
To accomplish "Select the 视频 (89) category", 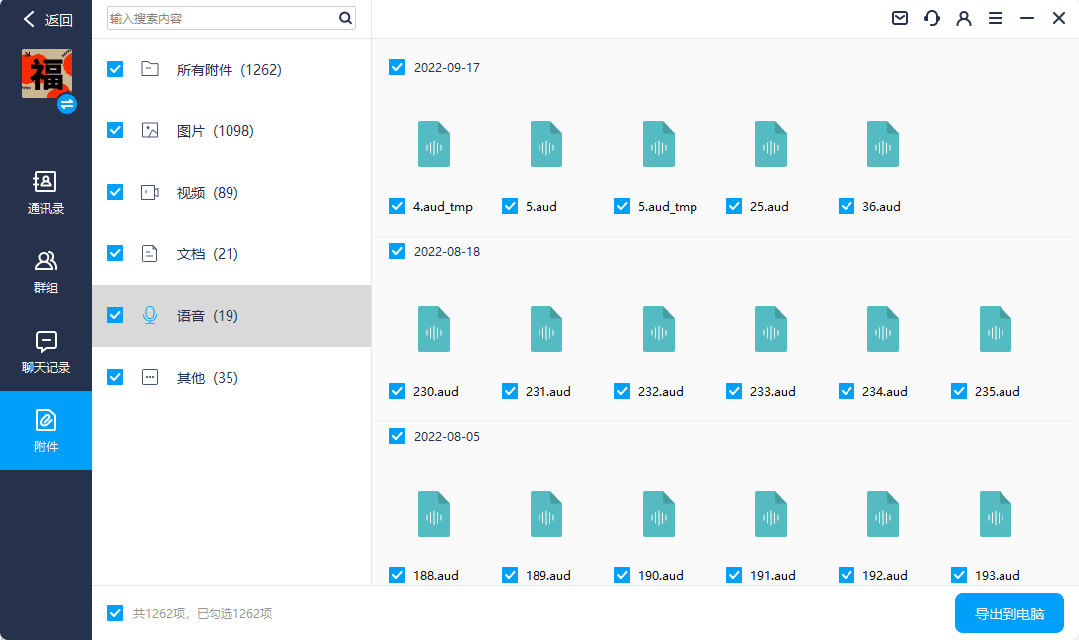I will (206, 193).
